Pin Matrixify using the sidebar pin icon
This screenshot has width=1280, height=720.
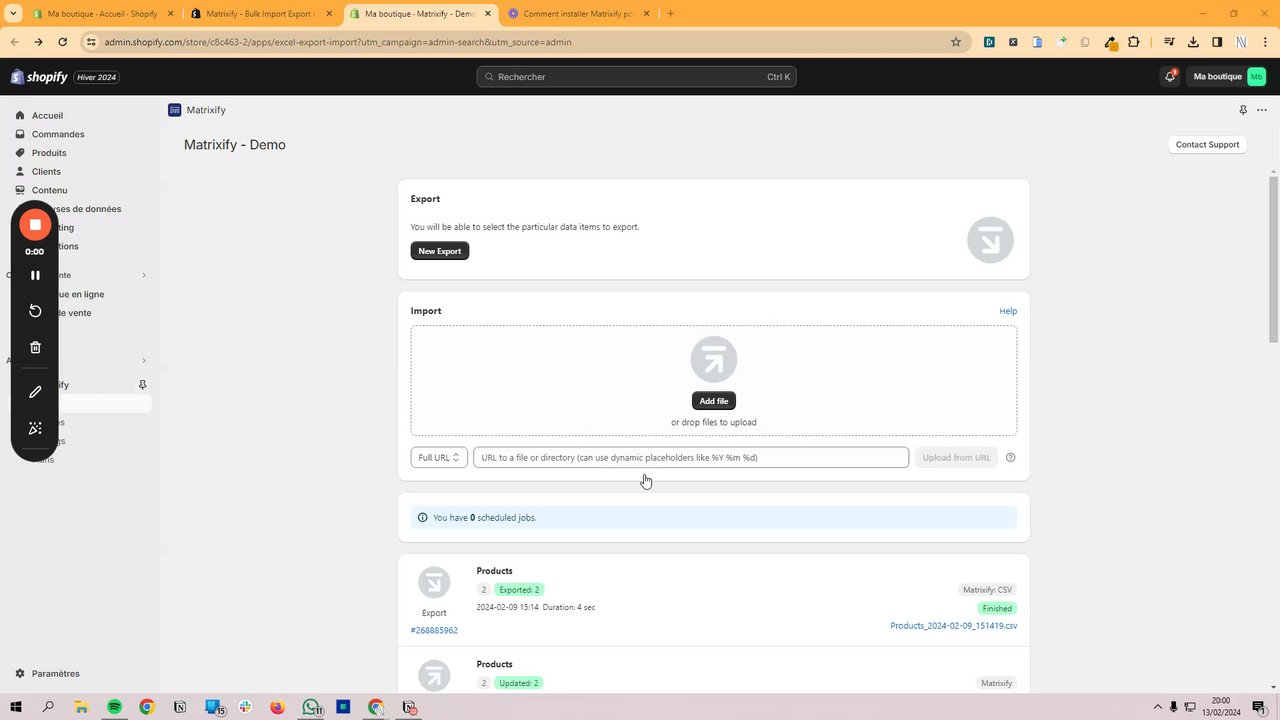tap(142, 385)
